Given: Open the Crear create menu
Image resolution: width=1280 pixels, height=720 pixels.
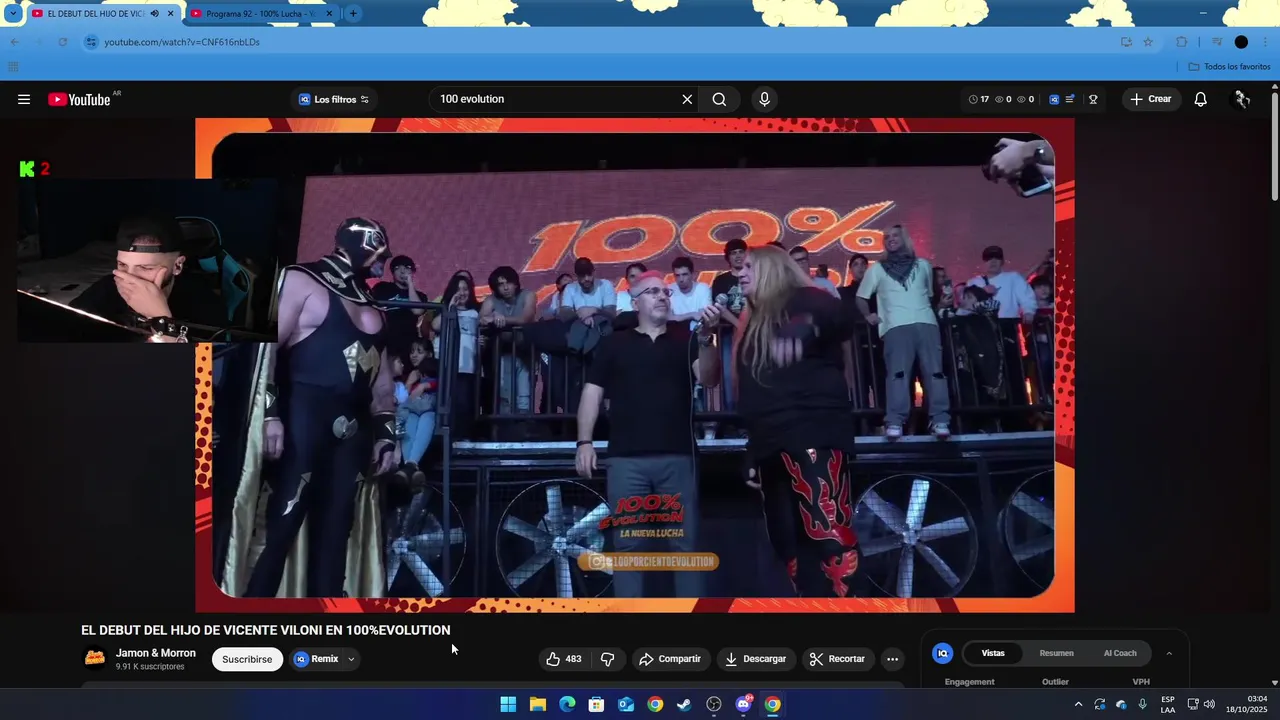Looking at the screenshot, I should 1150,99.
